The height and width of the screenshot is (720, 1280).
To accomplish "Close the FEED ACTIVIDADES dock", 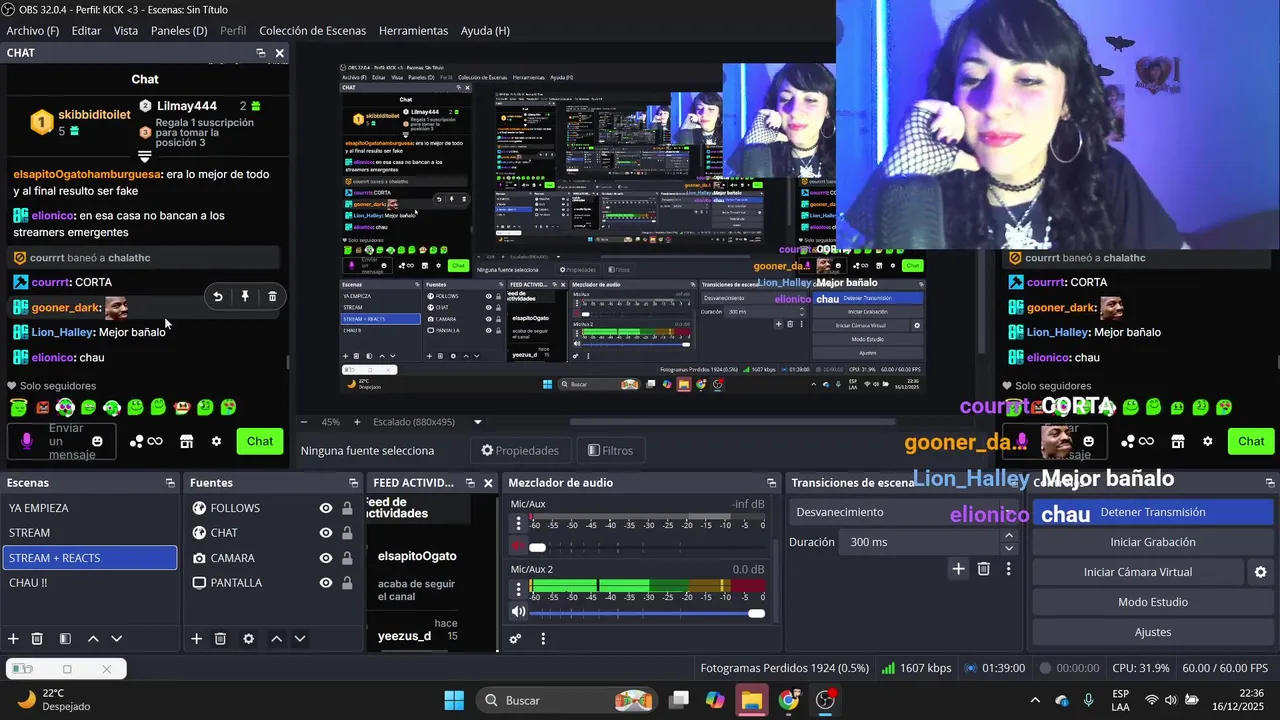I will point(488,483).
